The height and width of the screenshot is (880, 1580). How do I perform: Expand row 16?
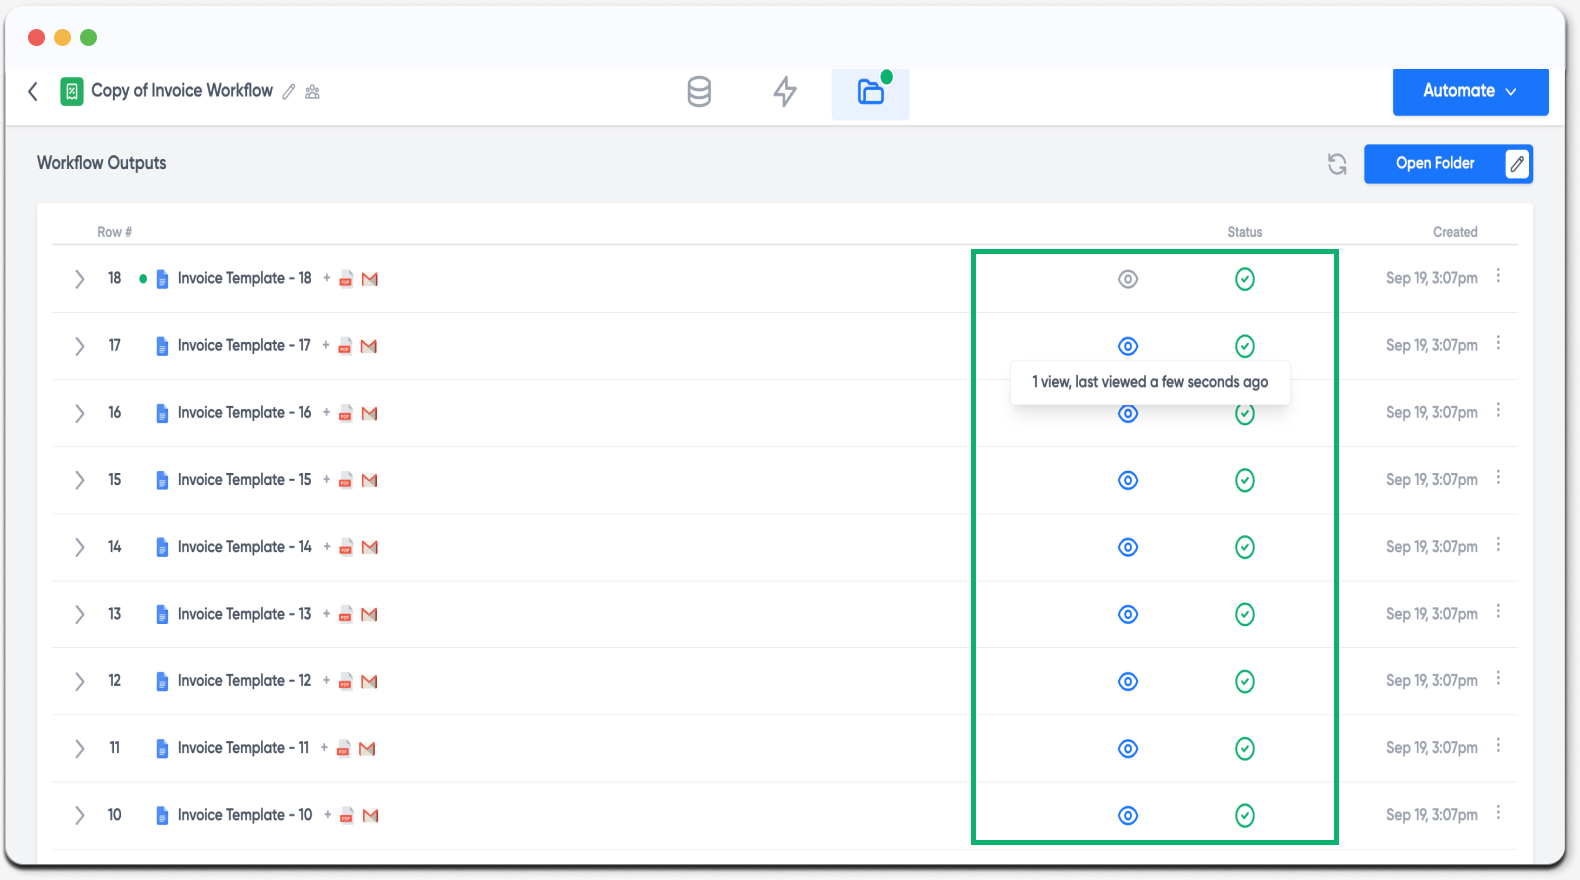click(x=79, y=413)
